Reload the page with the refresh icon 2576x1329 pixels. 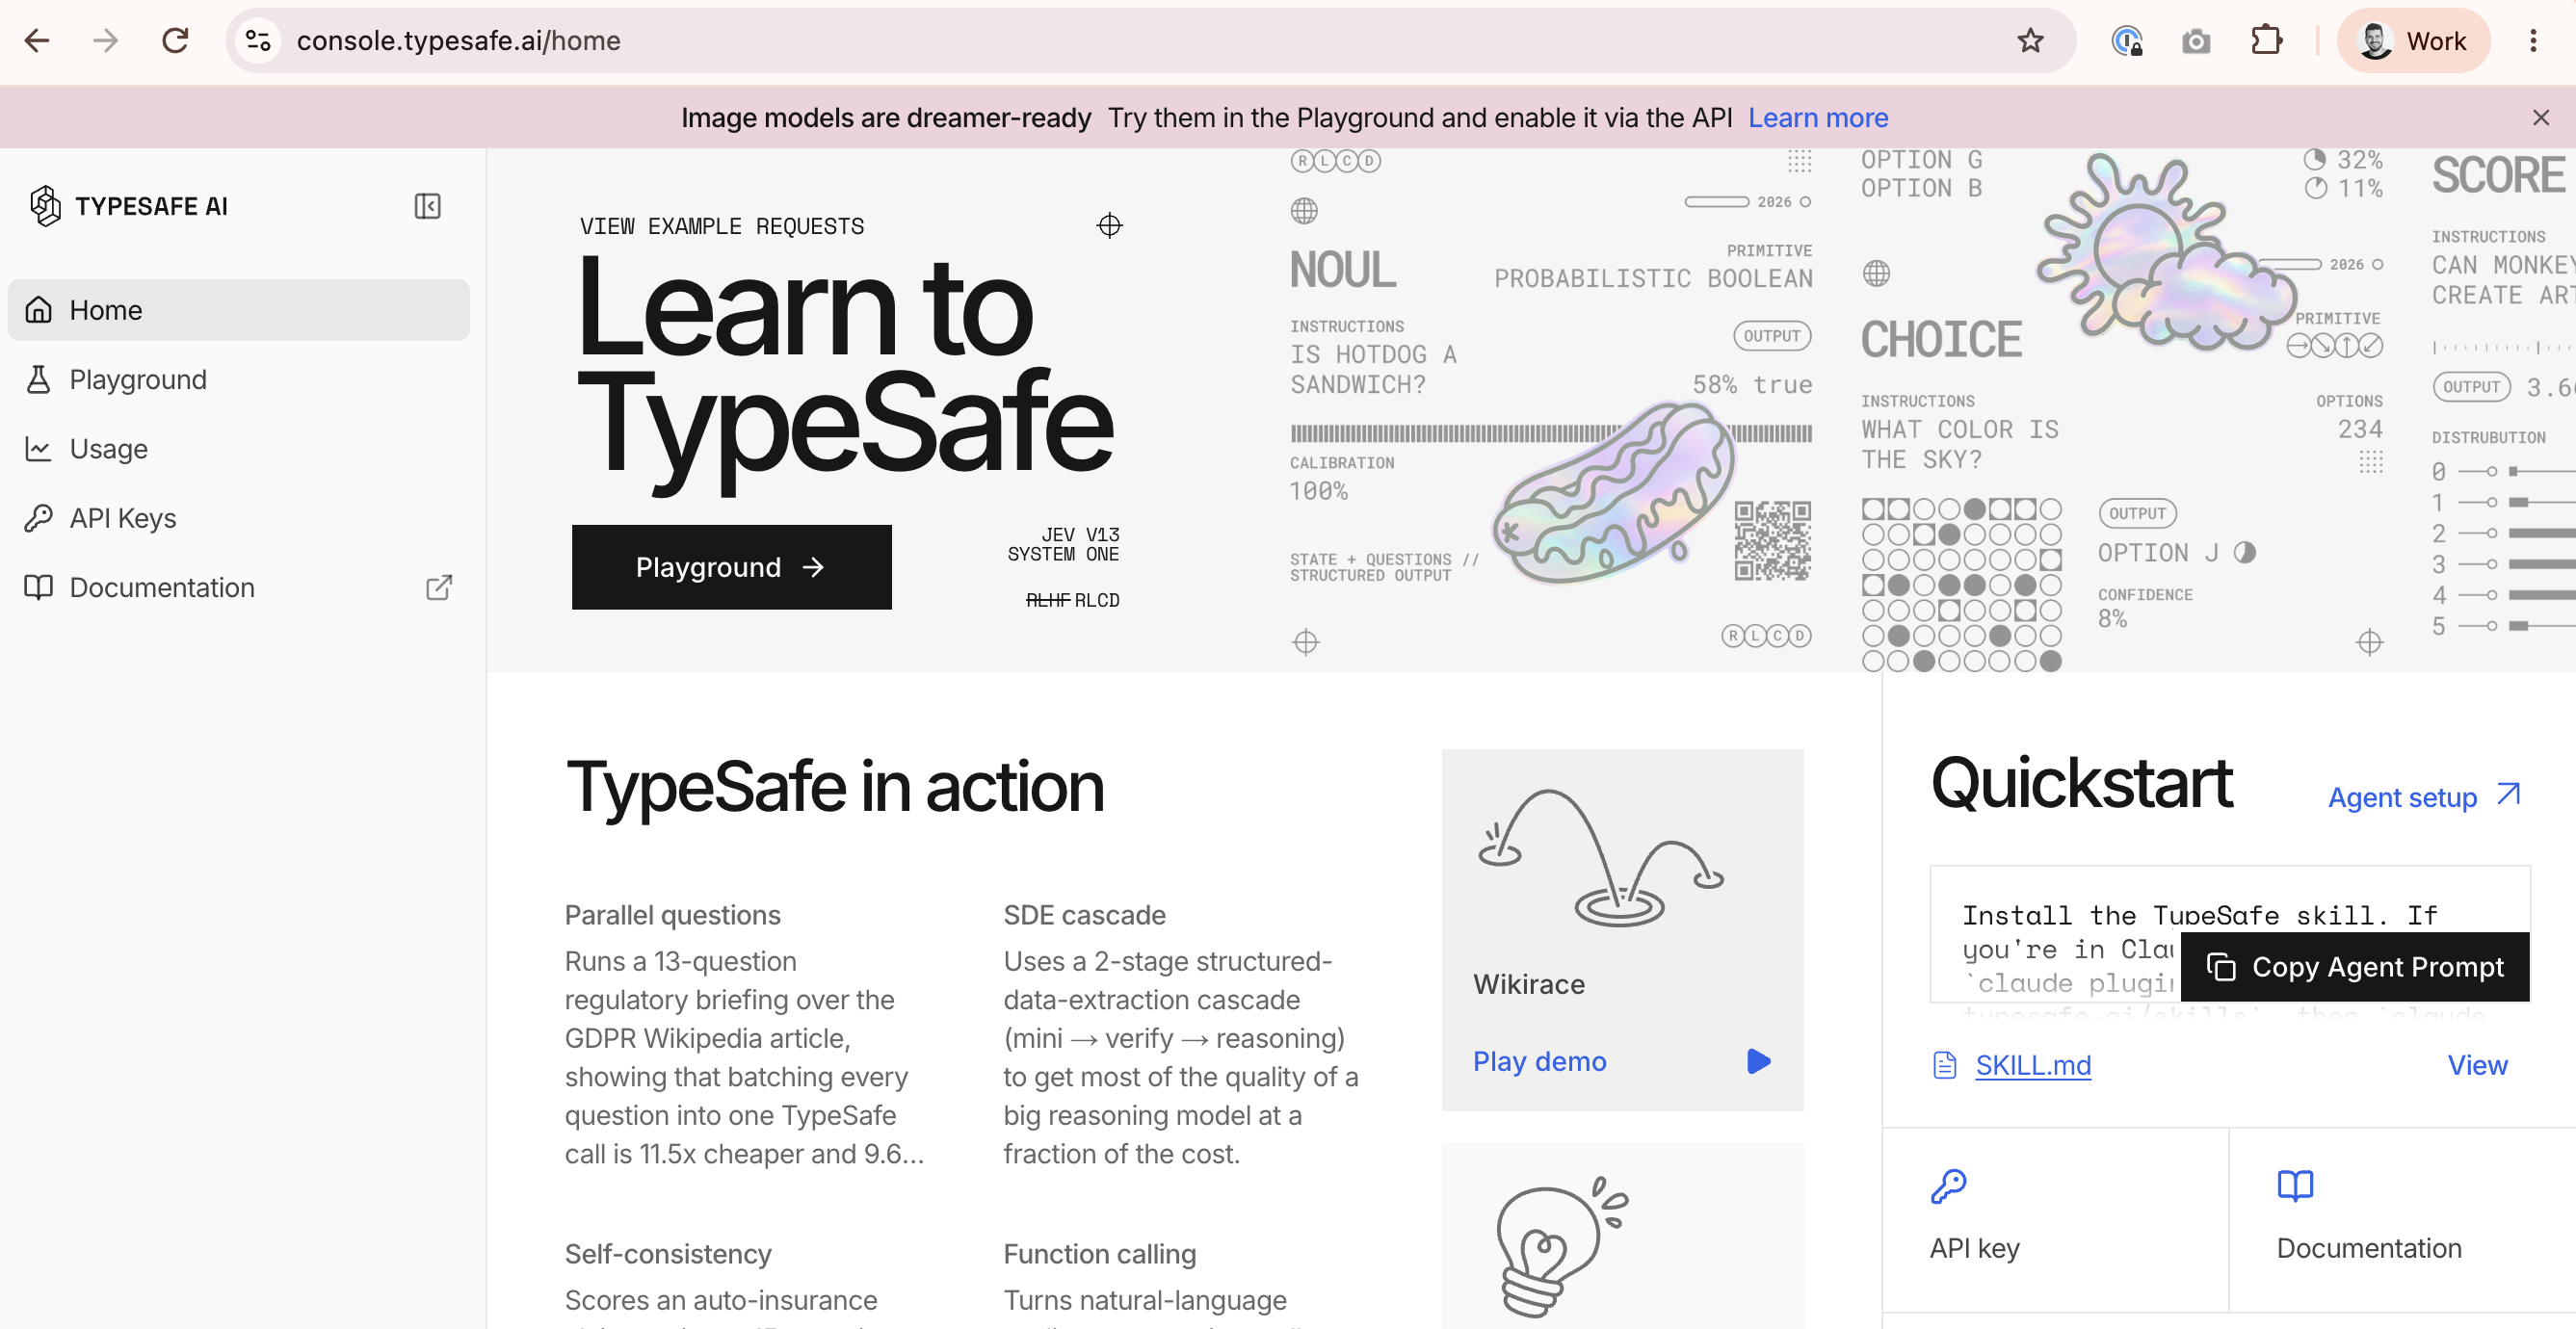pos(175,41)
